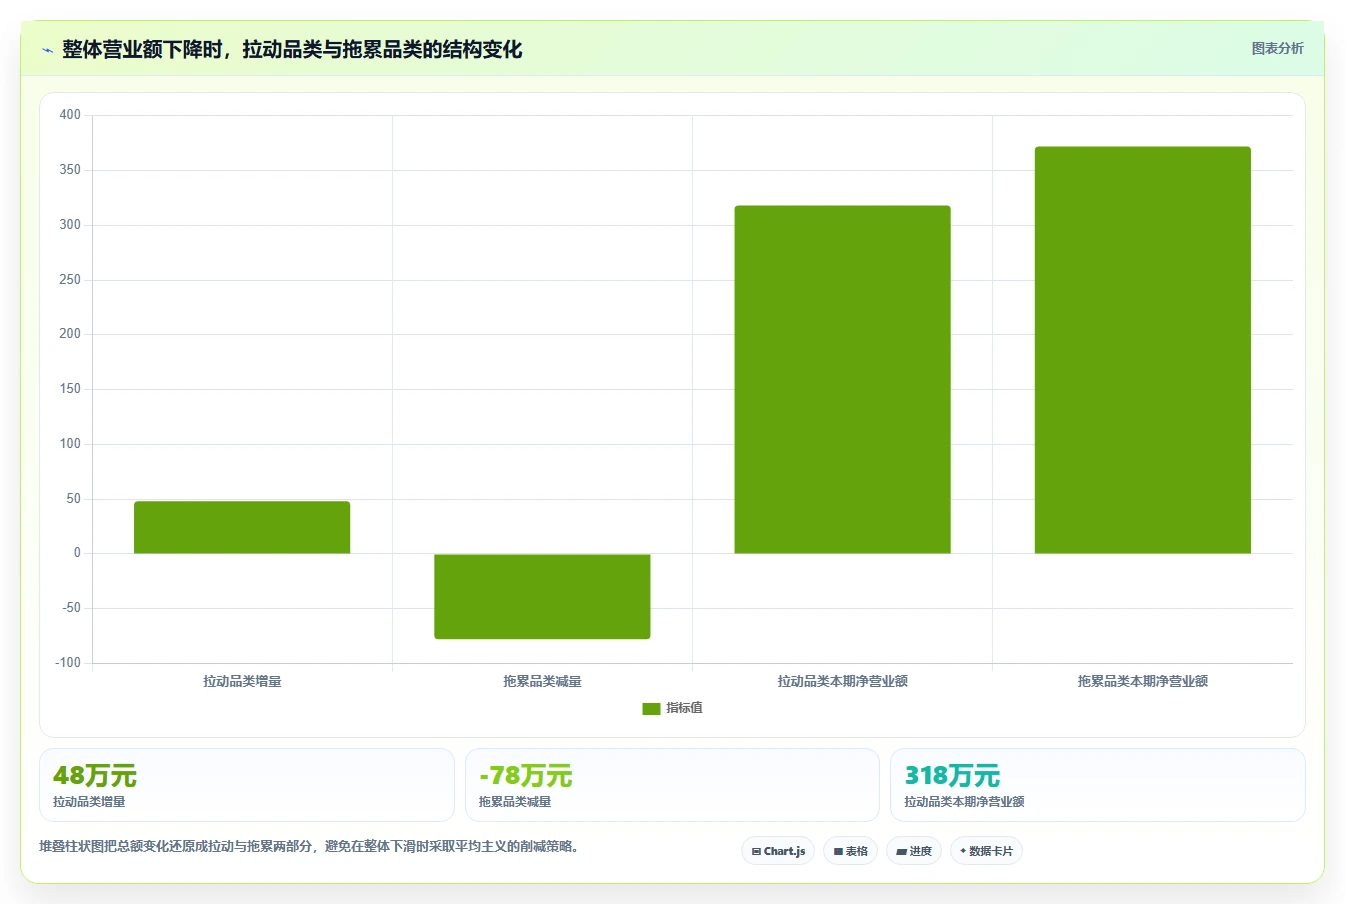Click the y-axis value -100
This screenshot has height=904, width=1345.
(68, 663)
